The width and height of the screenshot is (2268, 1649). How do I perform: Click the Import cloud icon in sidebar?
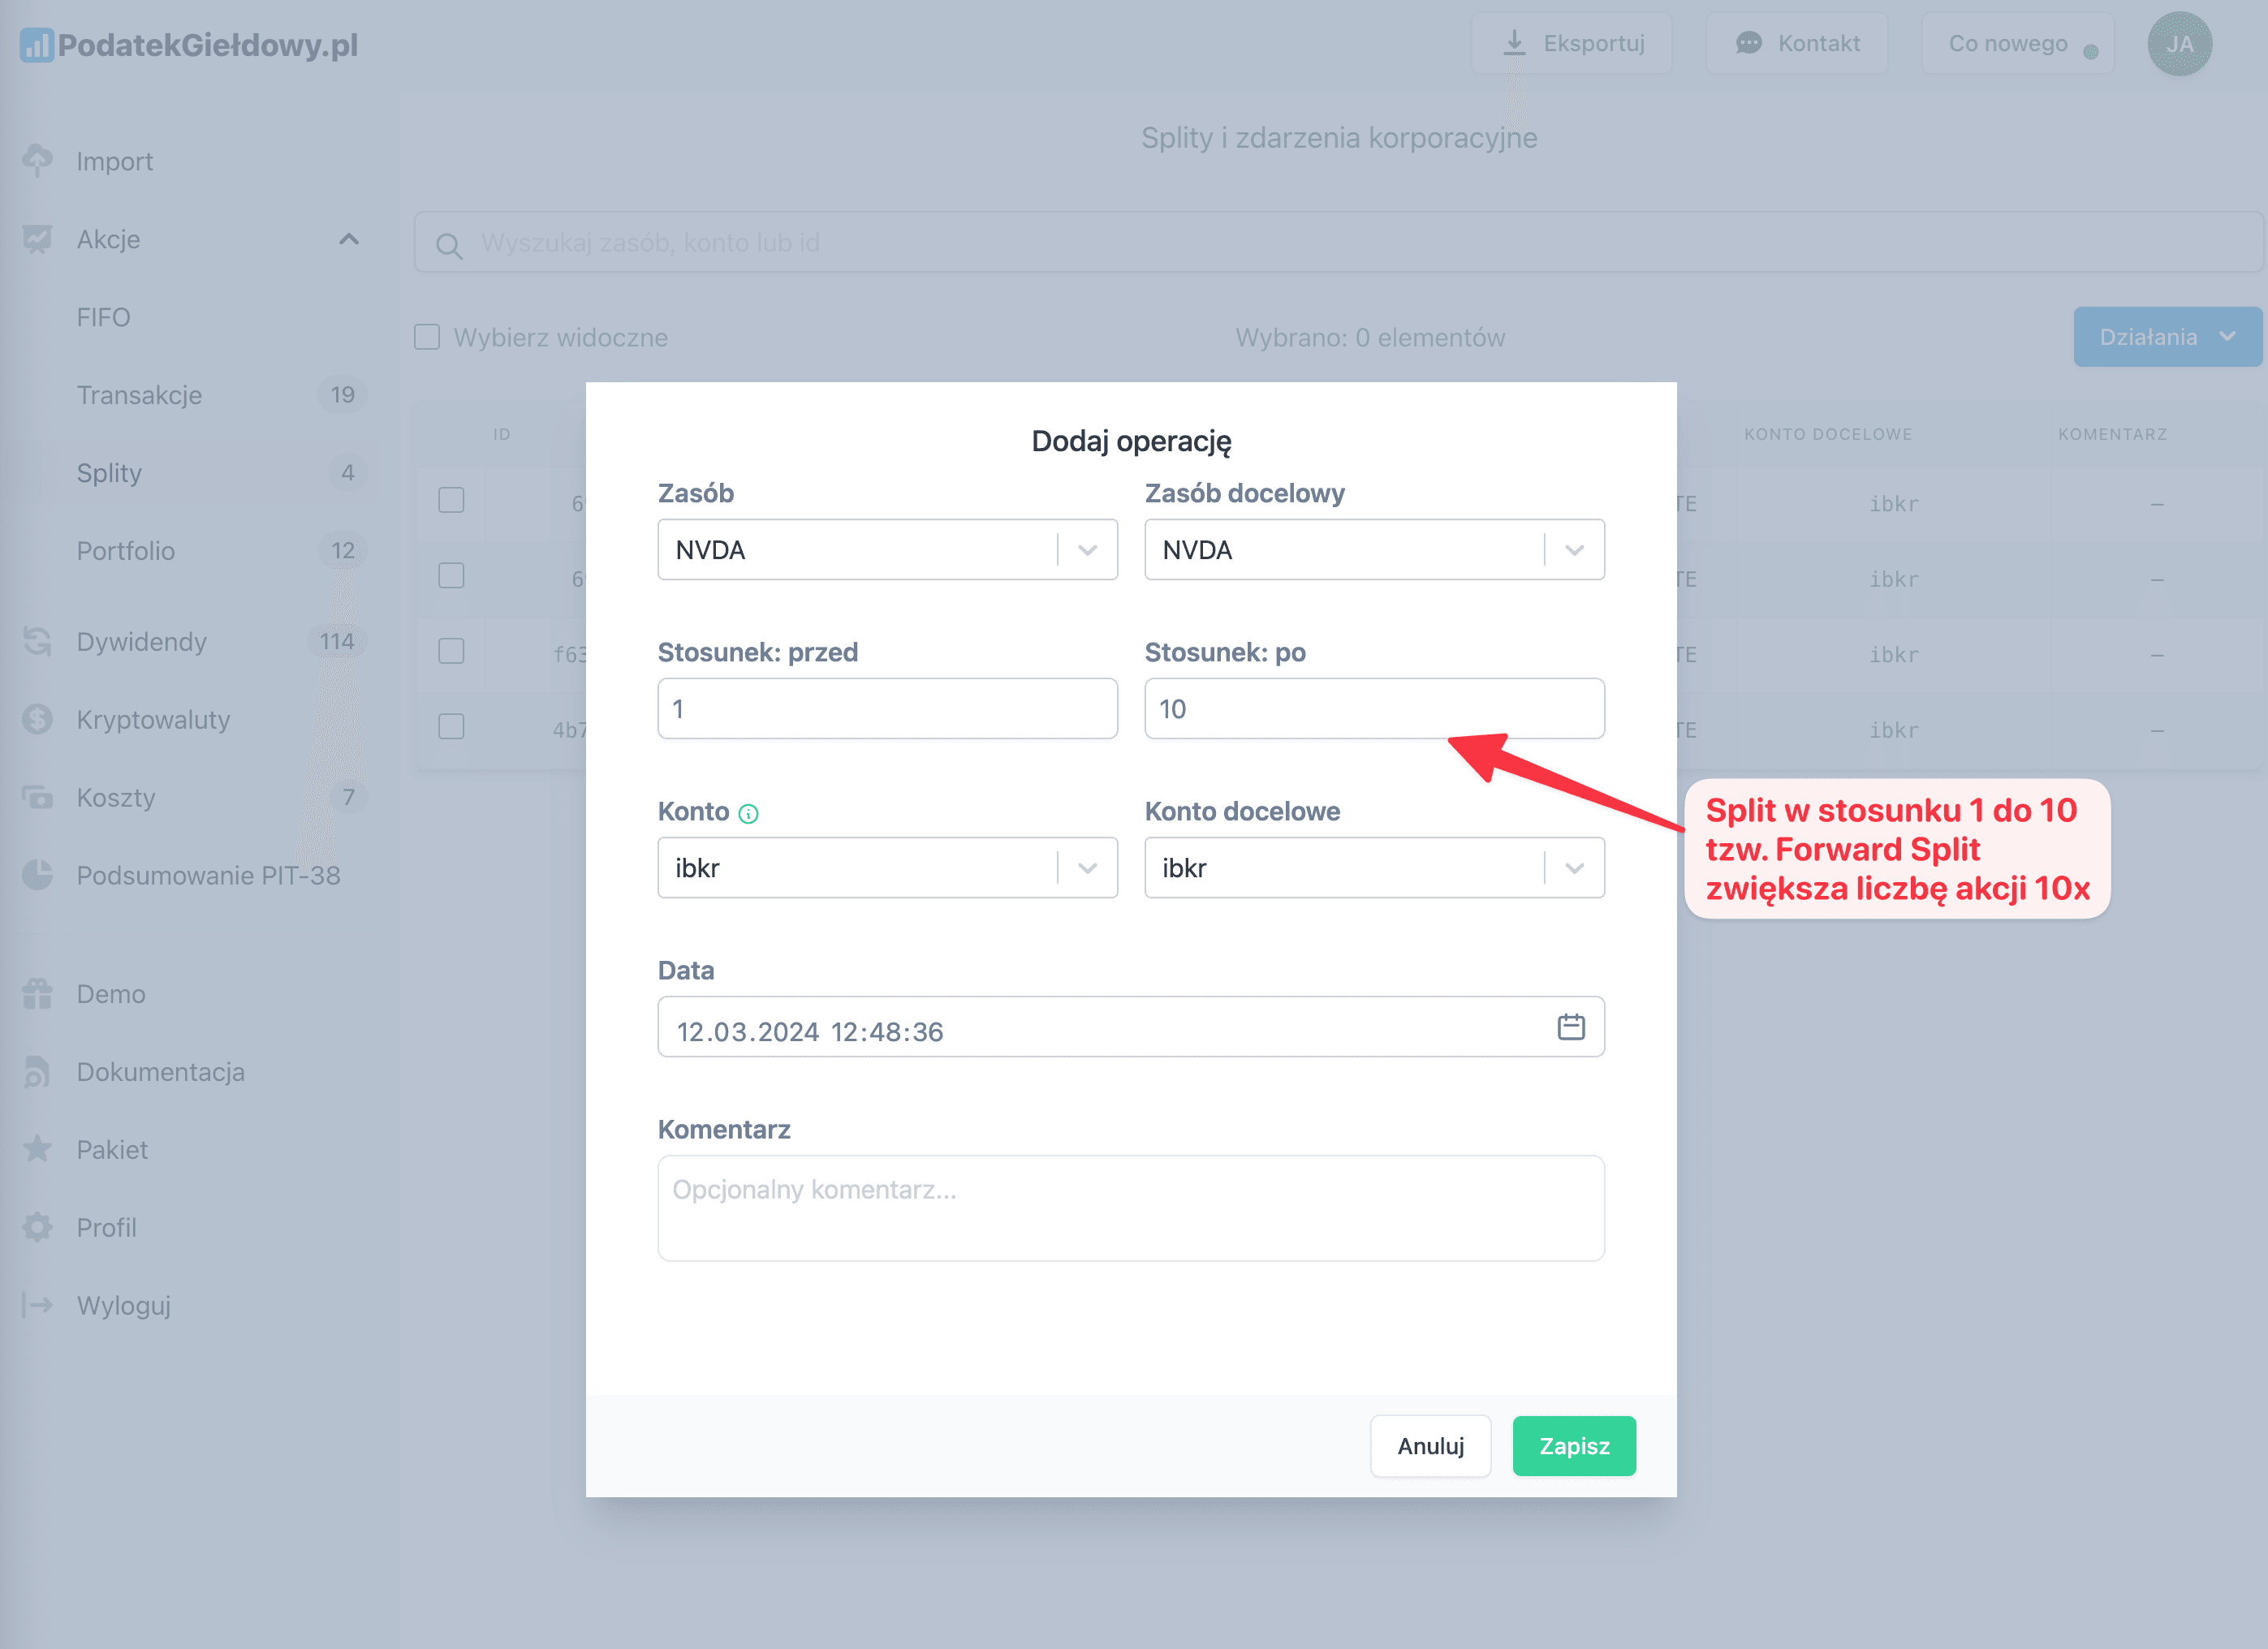(38, 160)
